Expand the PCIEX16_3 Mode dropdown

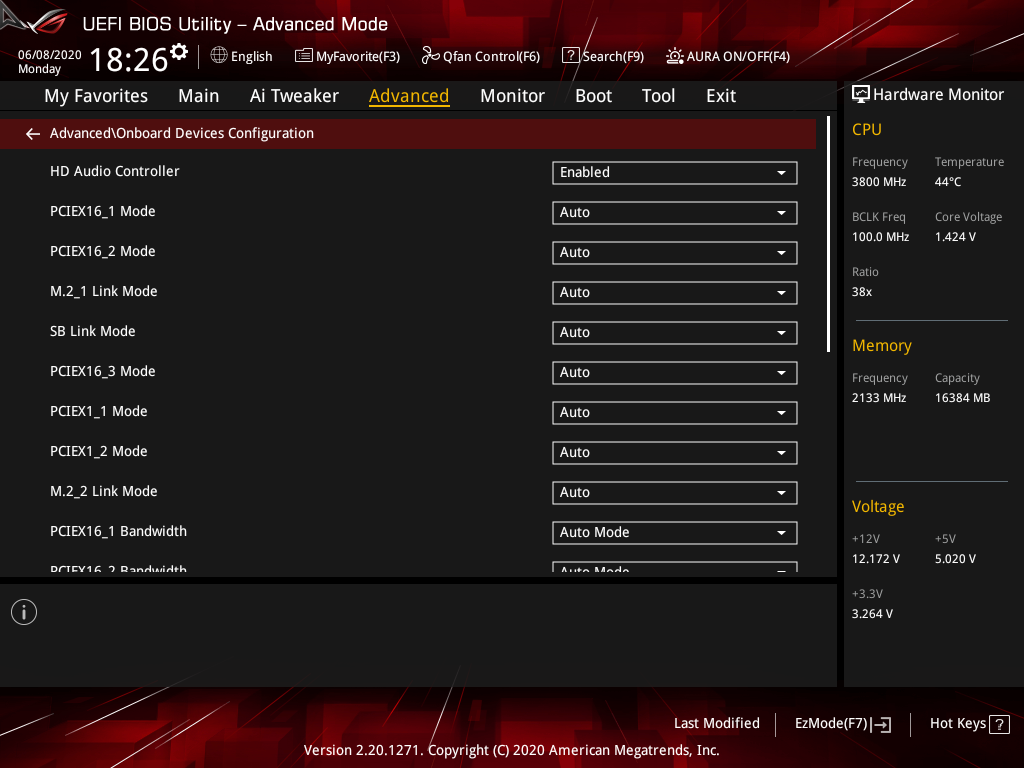tap(675, 373)
